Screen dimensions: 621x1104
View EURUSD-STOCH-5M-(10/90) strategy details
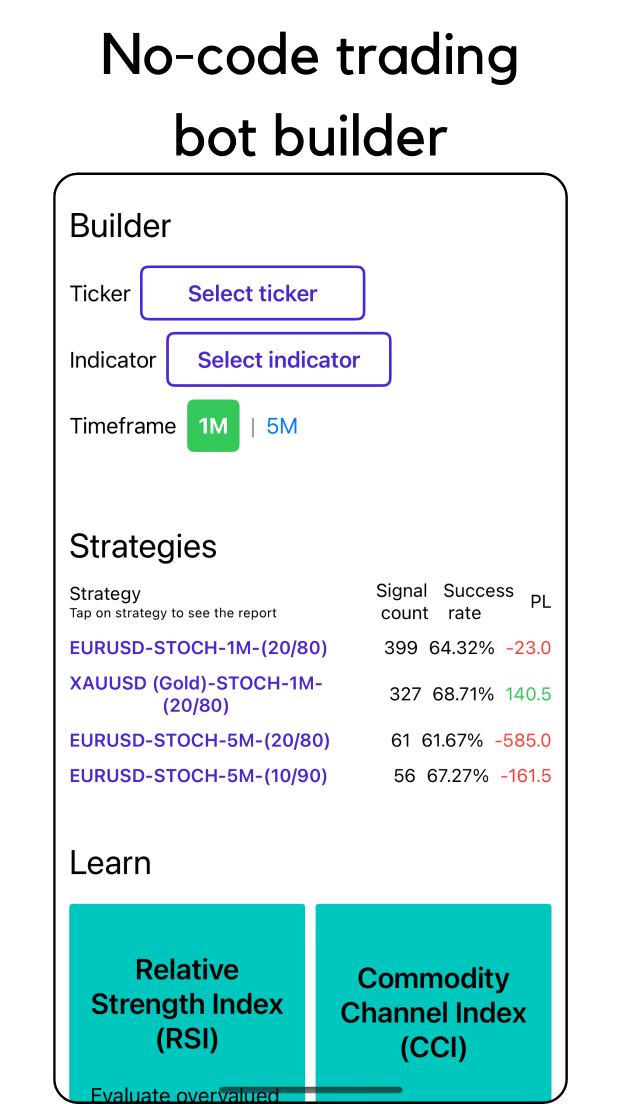198,775
